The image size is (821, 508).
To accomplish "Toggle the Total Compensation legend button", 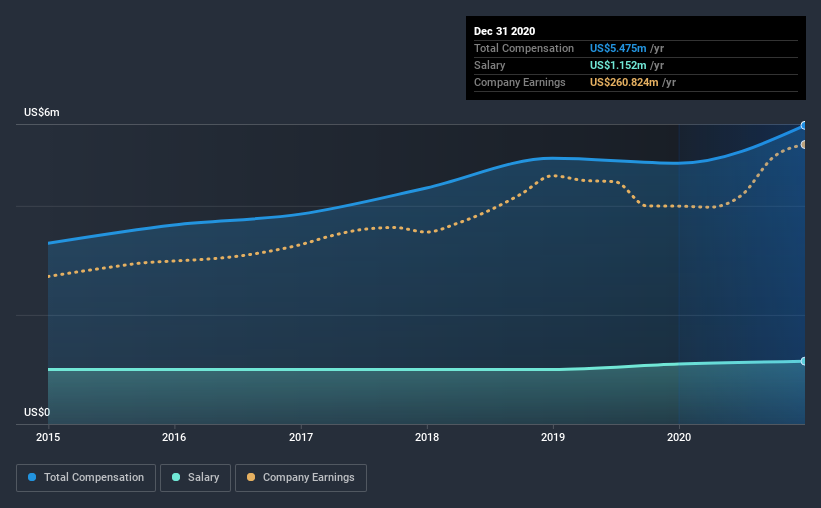I will 86,478.
